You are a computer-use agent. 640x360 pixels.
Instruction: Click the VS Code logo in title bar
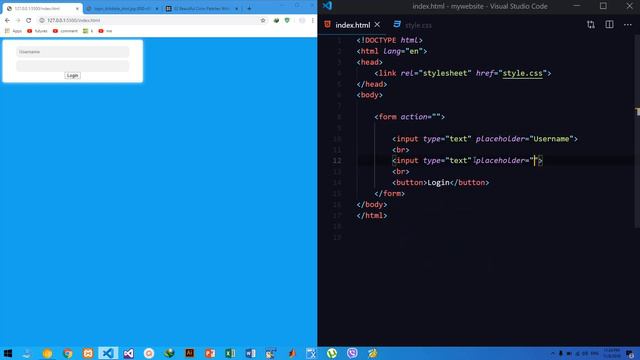(327, 6)
